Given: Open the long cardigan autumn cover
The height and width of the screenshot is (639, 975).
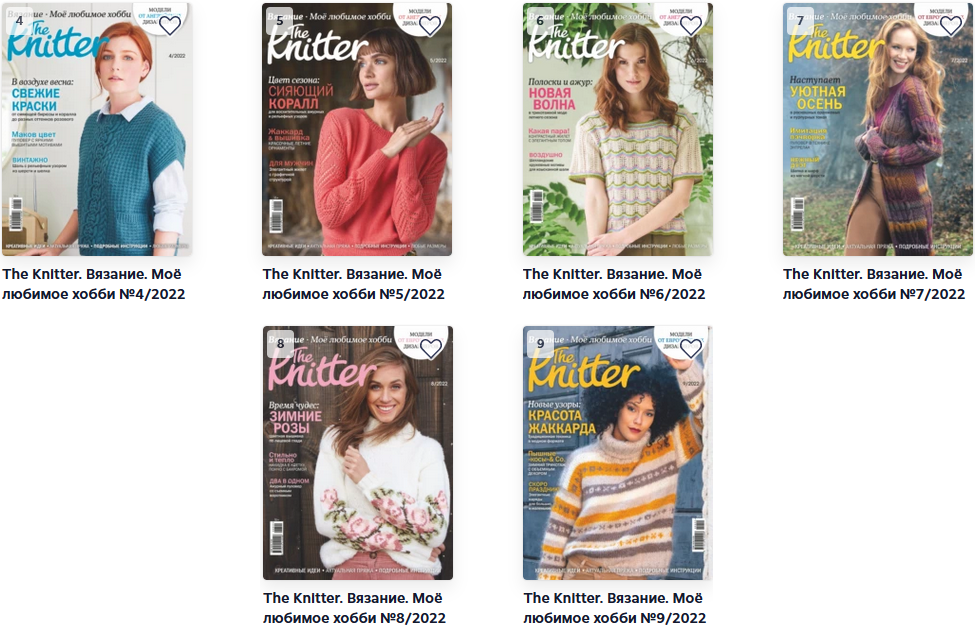Looking at the screenshot, I should 877,129.
